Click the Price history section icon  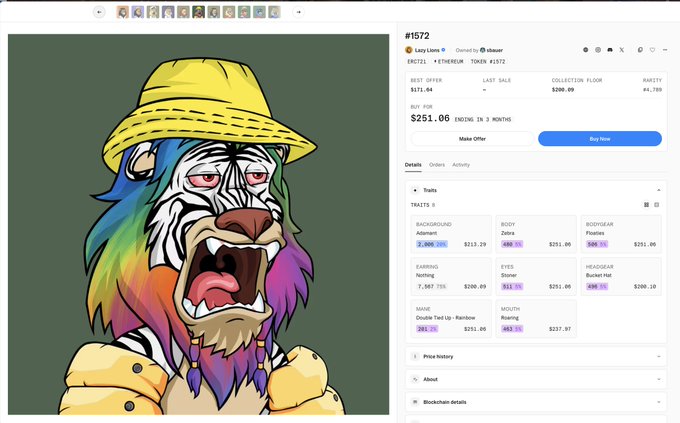(x=415, y=356)
